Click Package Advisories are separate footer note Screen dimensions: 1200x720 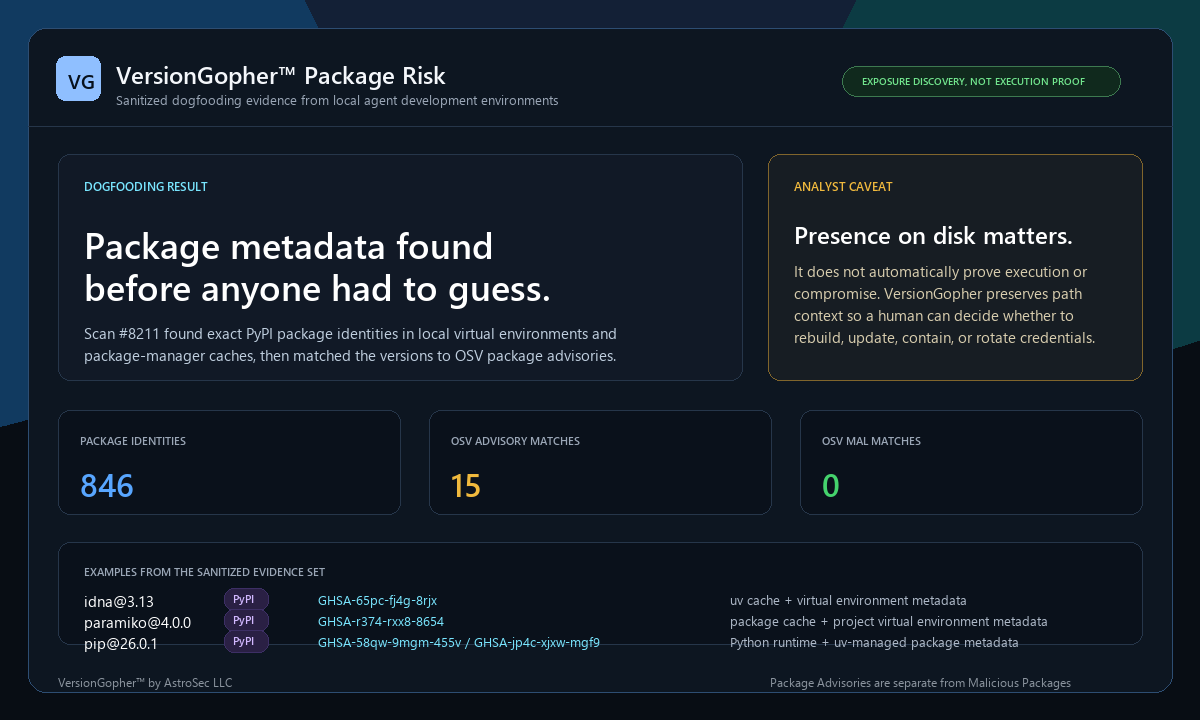[x=920, y=683]
